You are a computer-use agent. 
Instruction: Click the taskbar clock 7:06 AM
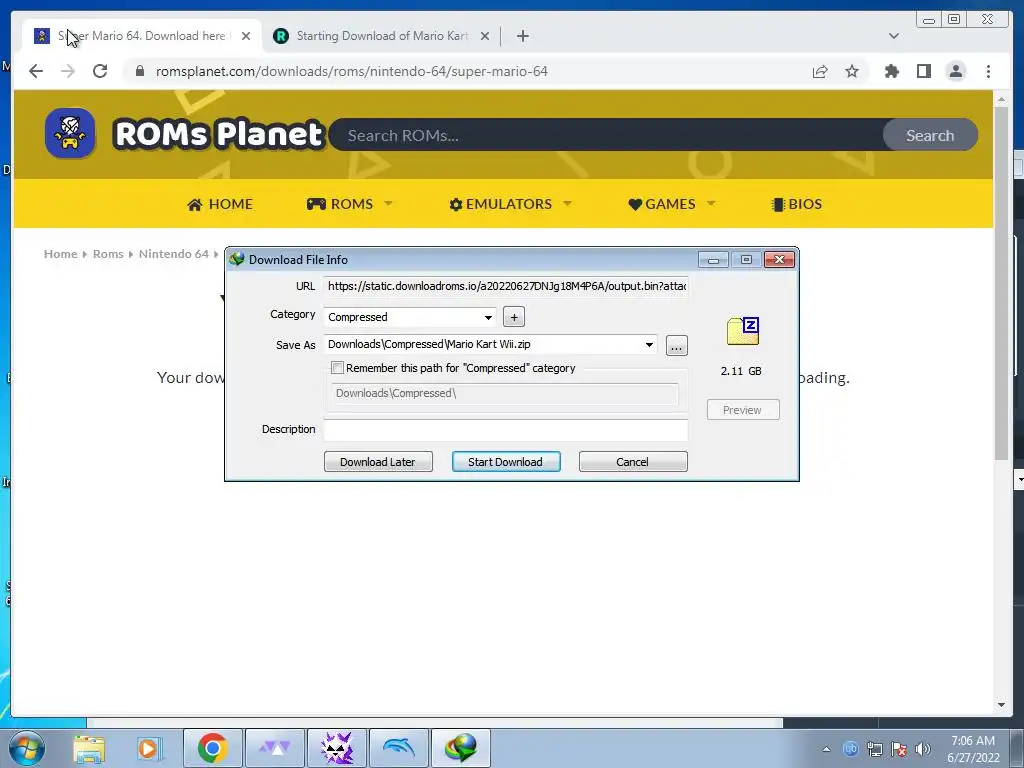(972, 741)
